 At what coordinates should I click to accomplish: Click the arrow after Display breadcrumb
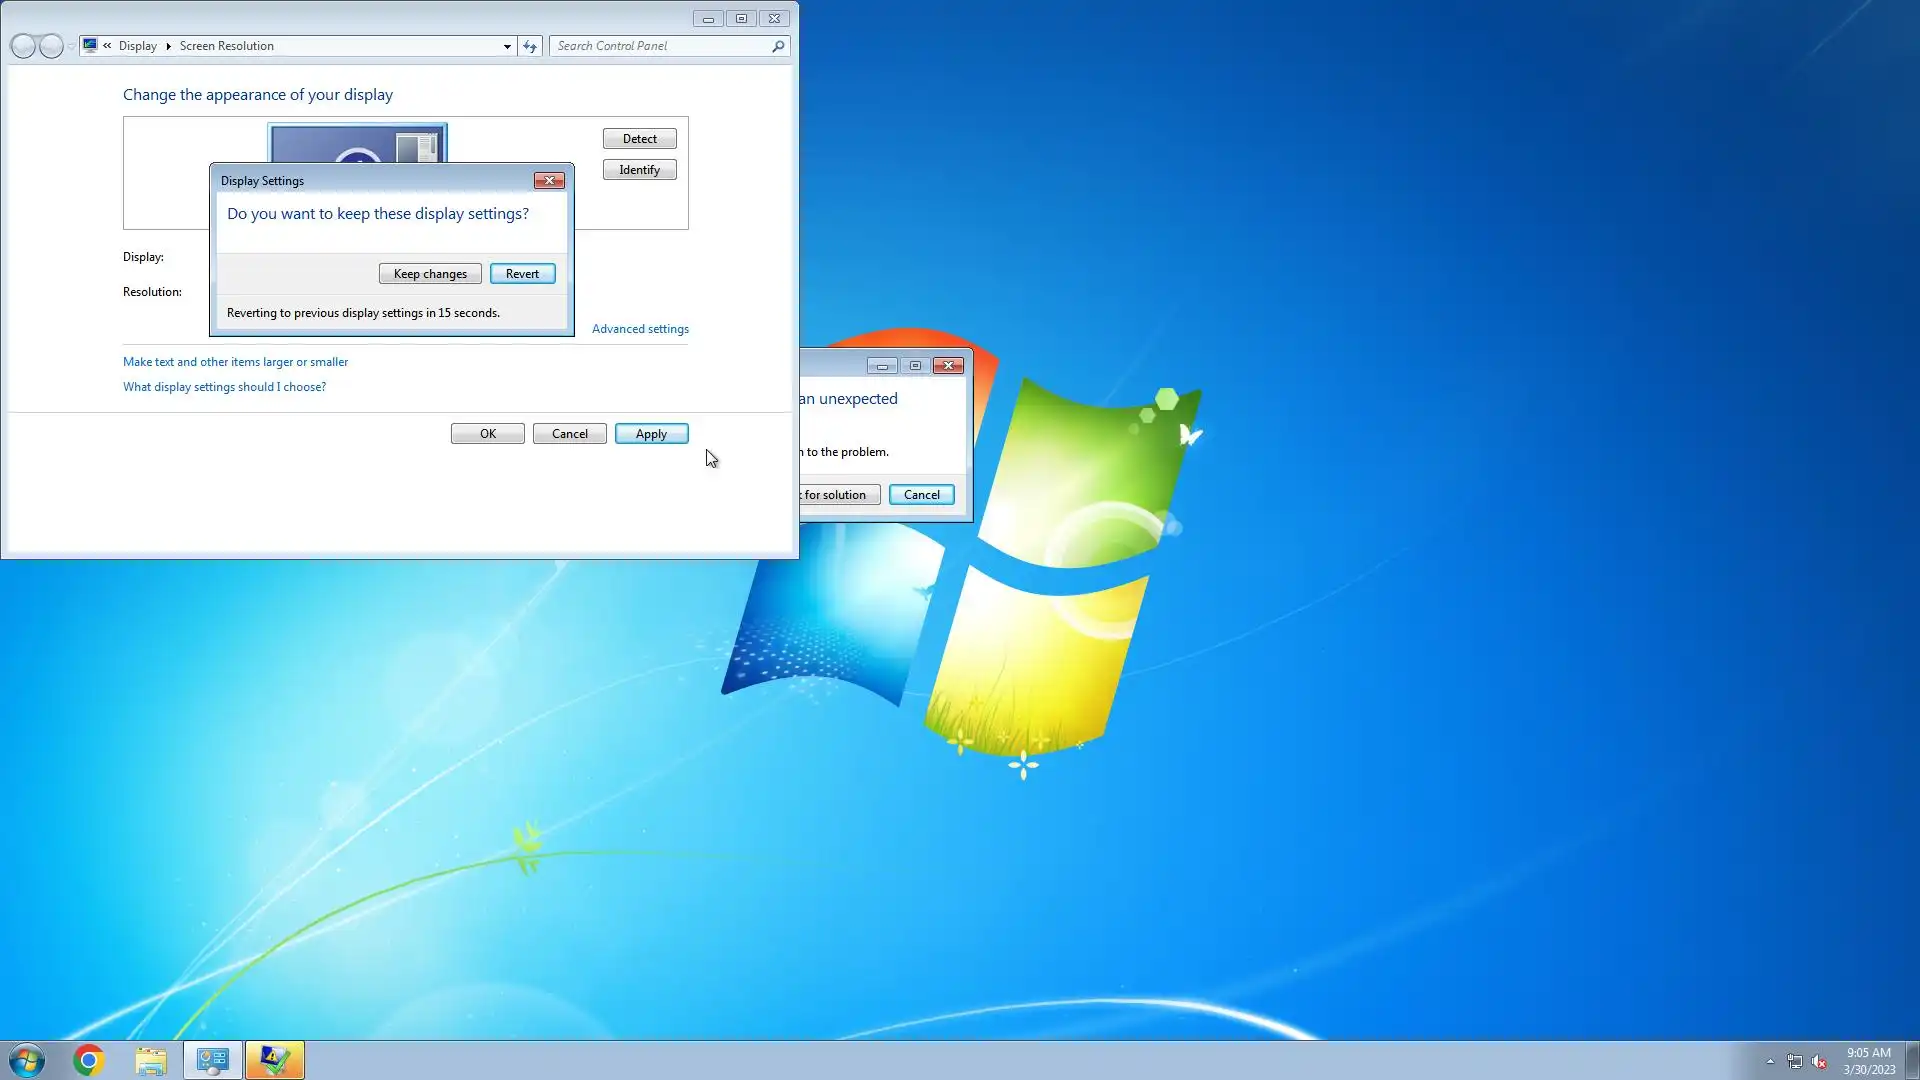tap(168, 46)
